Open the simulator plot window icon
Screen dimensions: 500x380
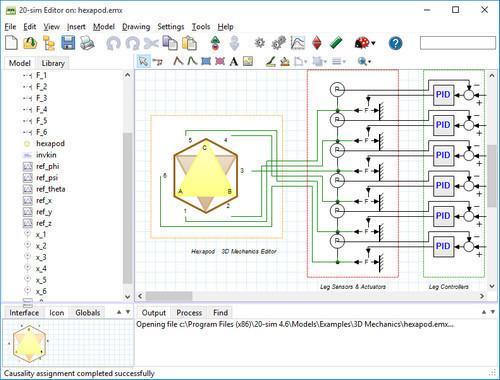pos(298,43)
